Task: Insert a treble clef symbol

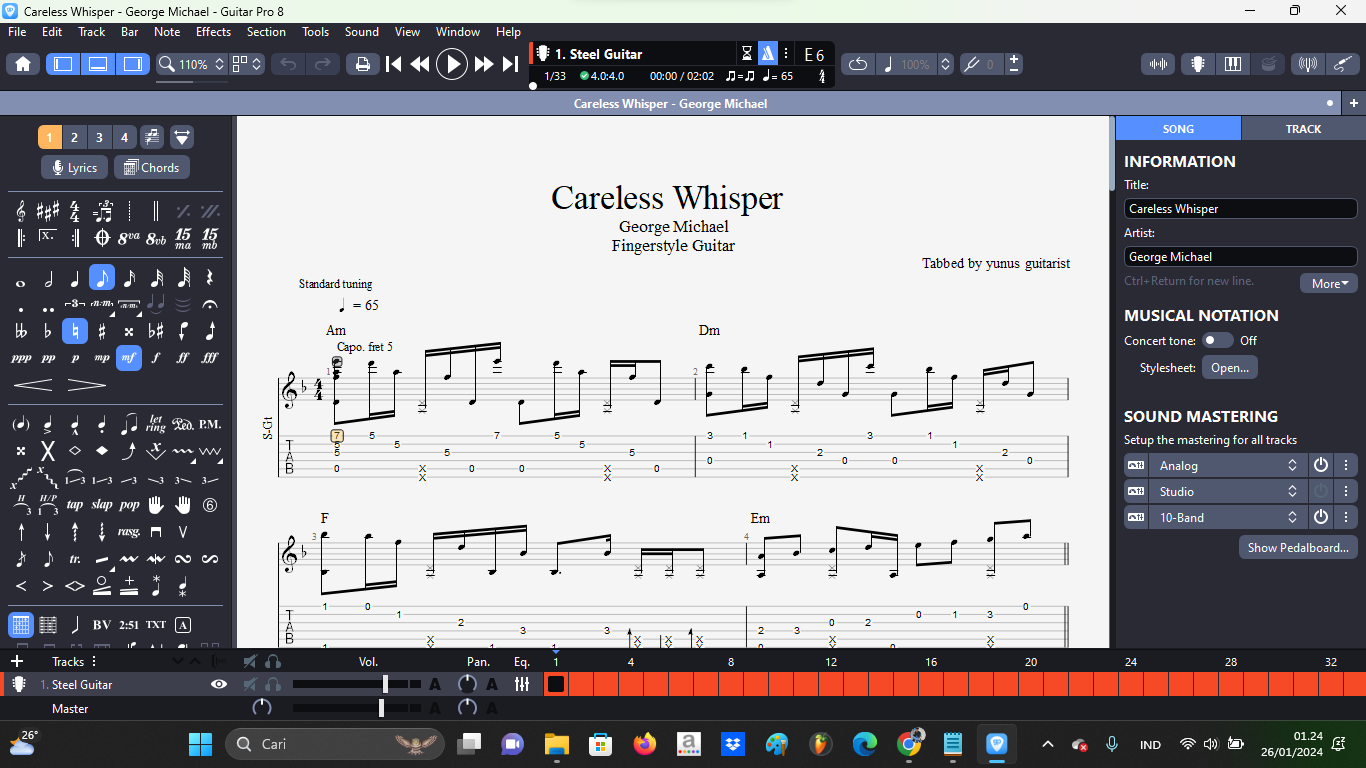Action: tap(21, 211)
